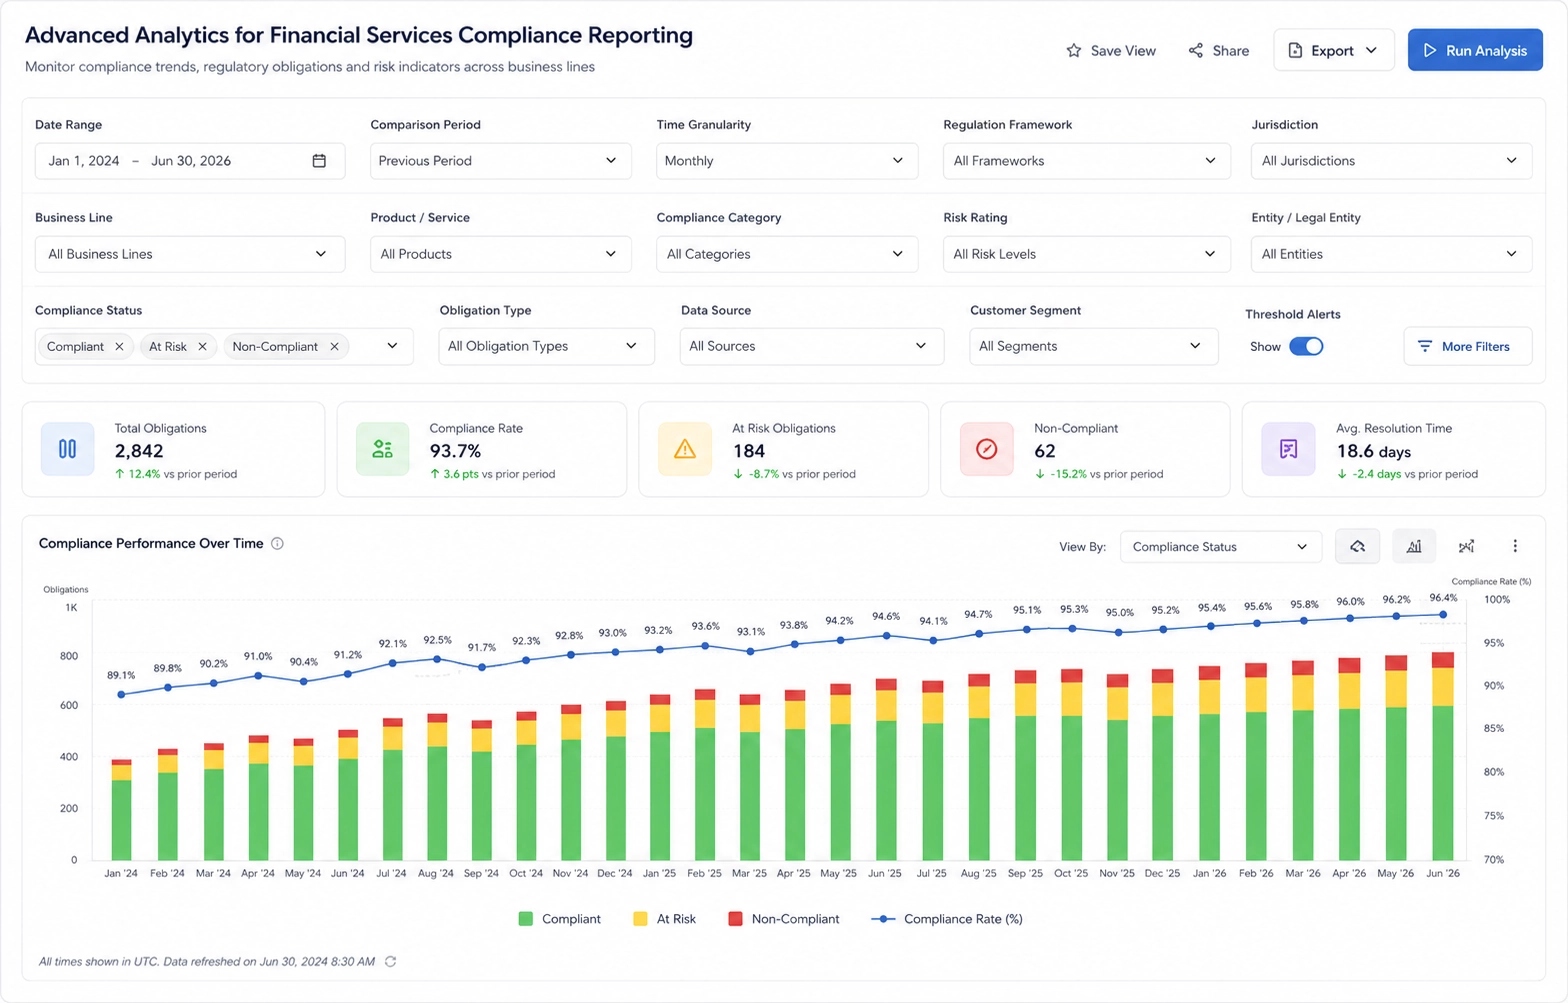
Task: Open the Product / Service dropdown
Action: tap(500, 254)
